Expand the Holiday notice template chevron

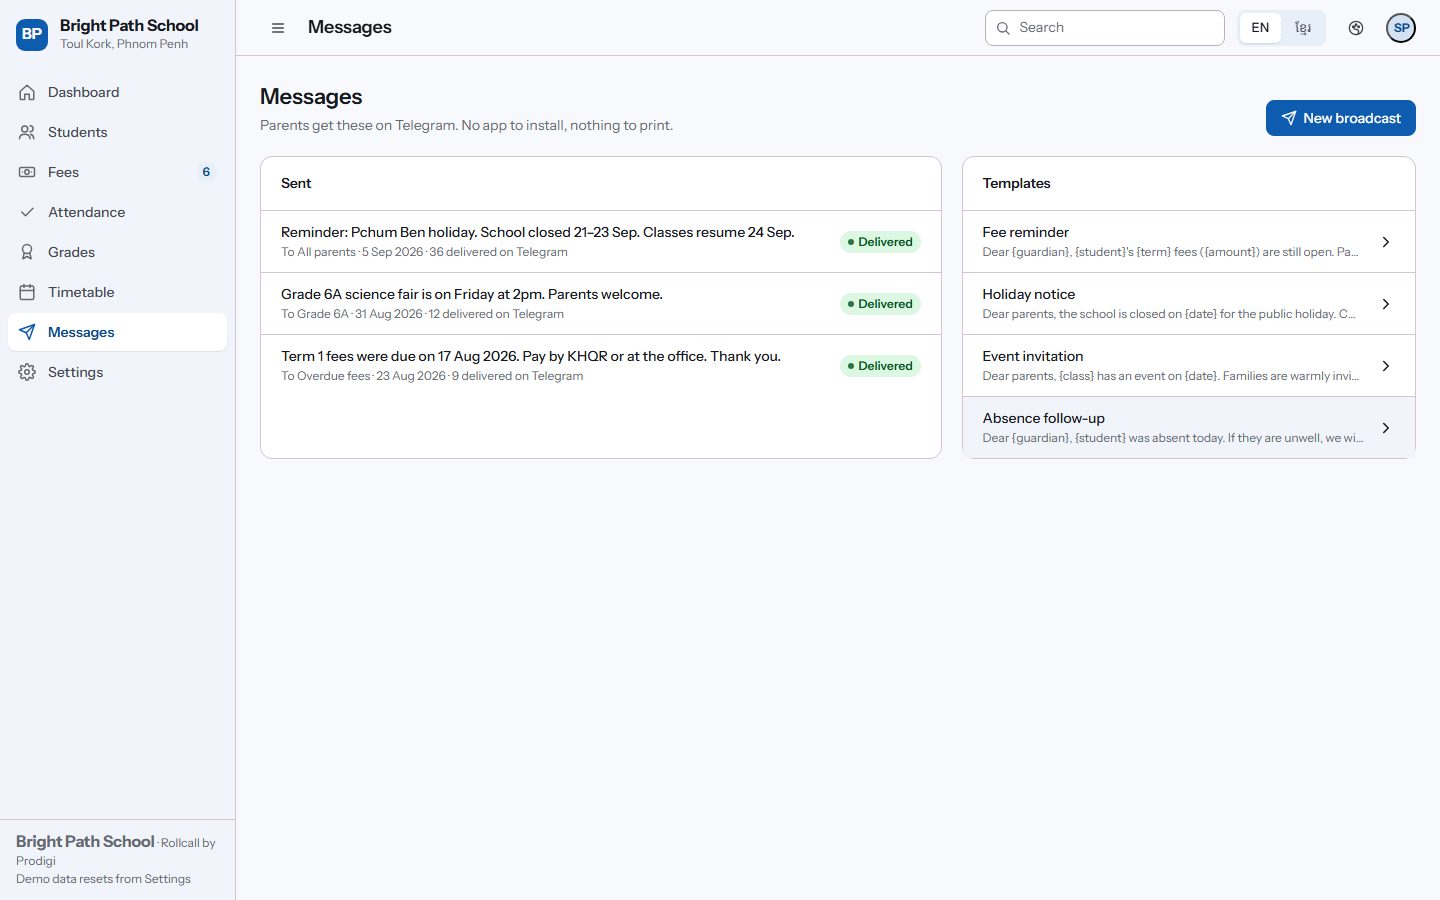coord(1386,304)
